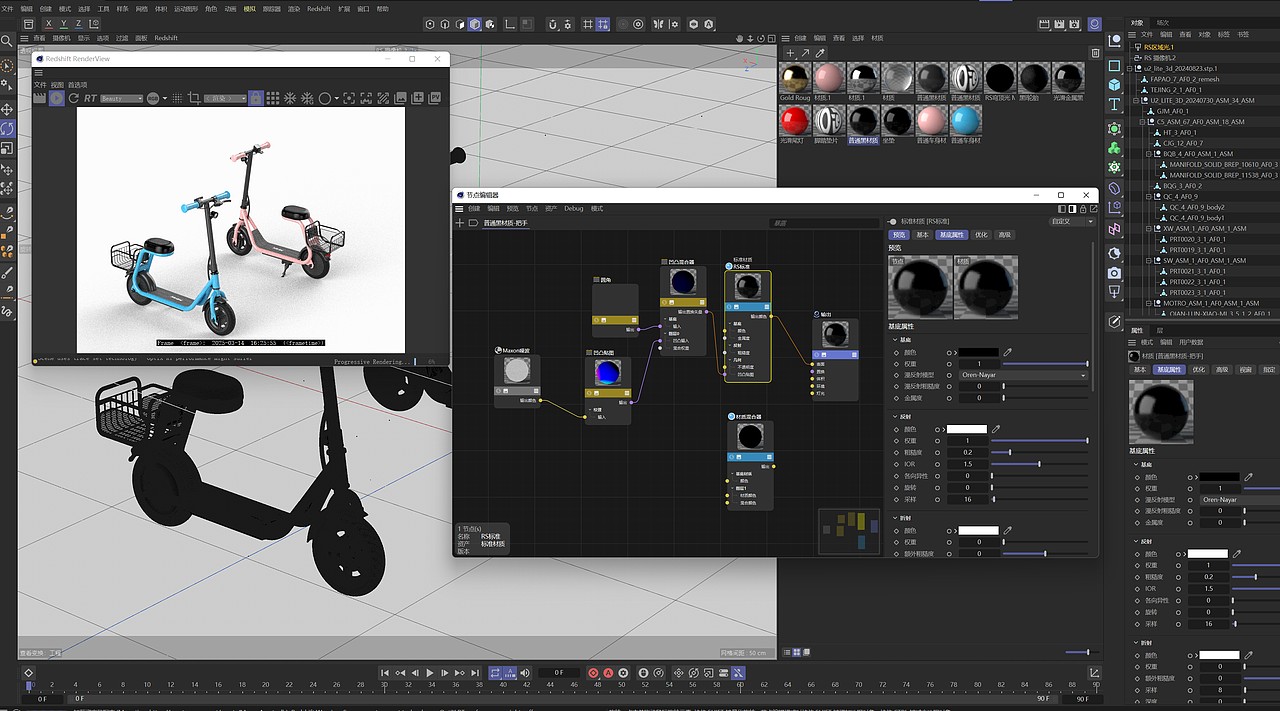Screen dimensions: 1280x711
Task: Open the Redshift menu in main menu bar
Action: pos(318,8)
